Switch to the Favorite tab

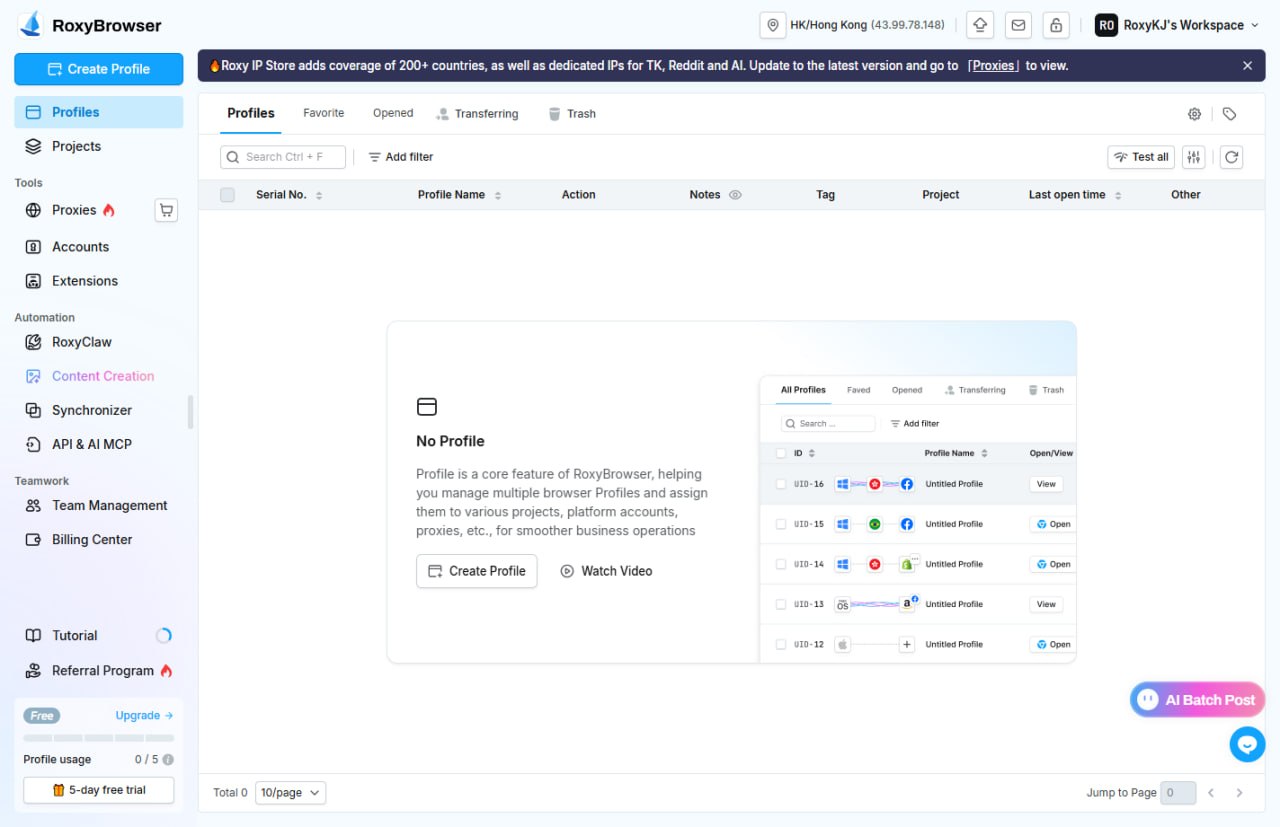324,113
